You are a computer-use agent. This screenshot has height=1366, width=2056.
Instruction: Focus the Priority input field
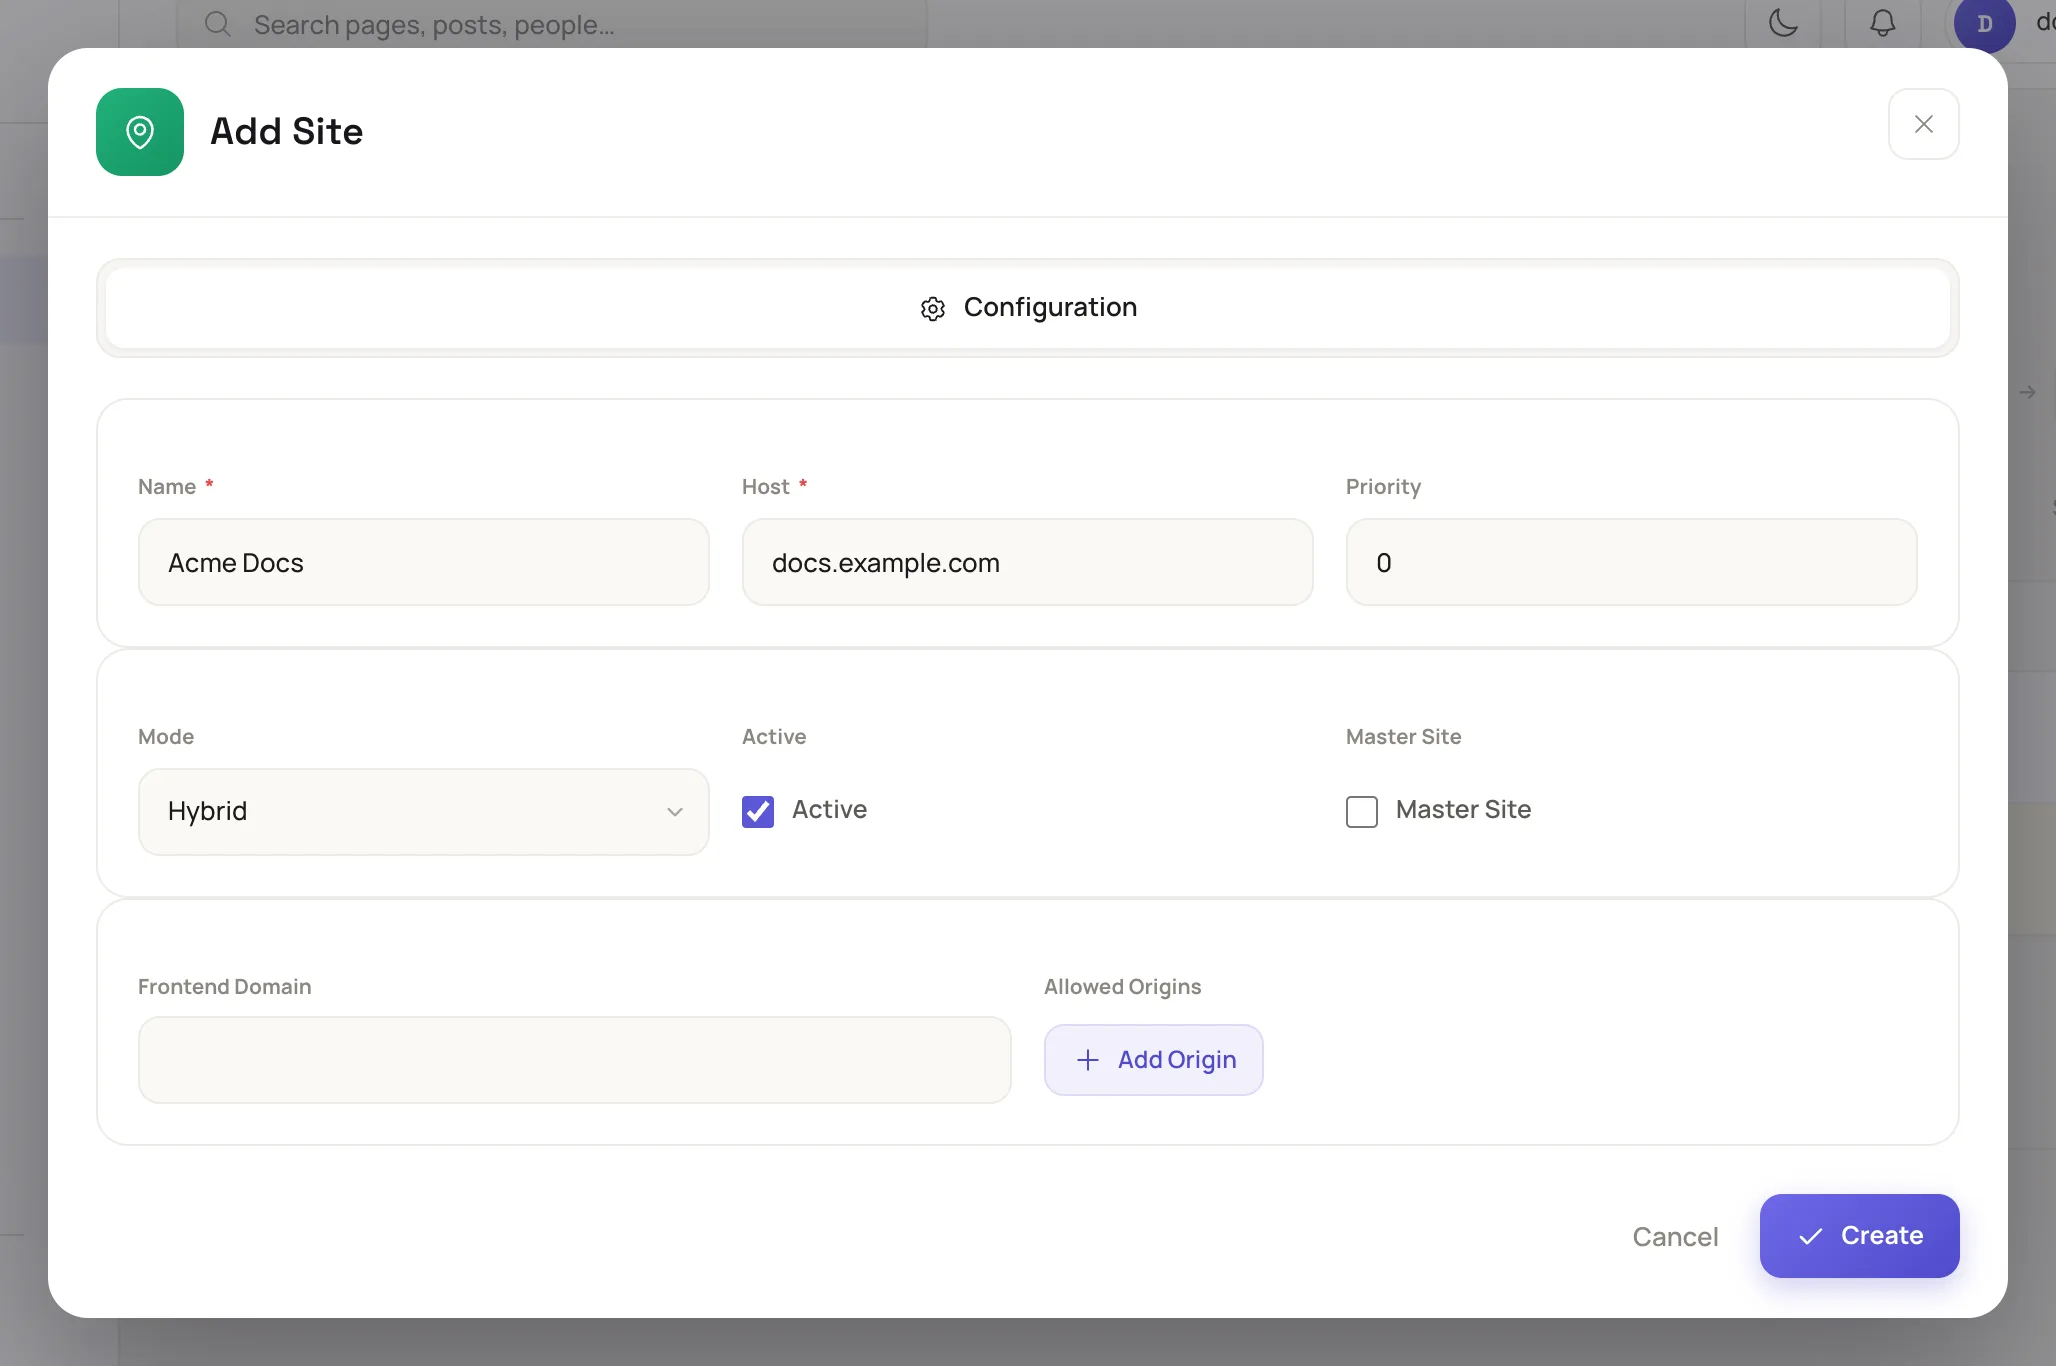[x=1631, y=562]
